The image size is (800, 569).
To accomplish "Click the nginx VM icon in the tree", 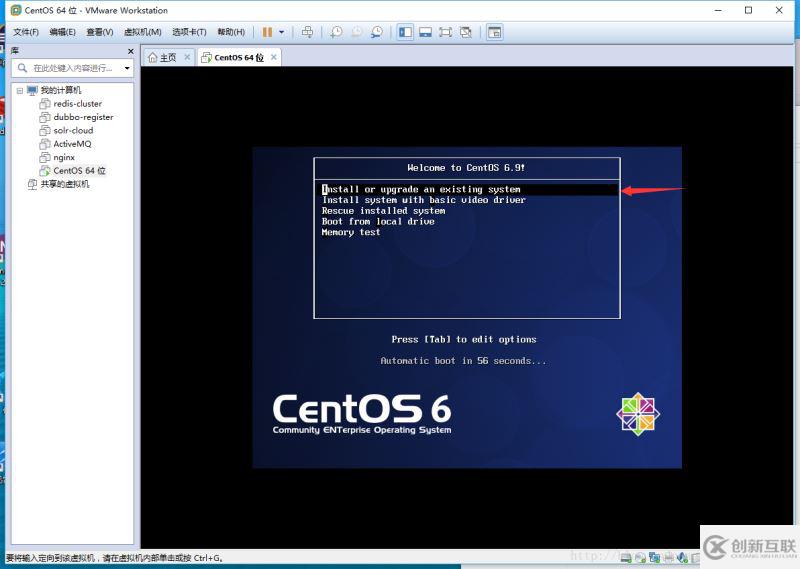I will (45, 157).
